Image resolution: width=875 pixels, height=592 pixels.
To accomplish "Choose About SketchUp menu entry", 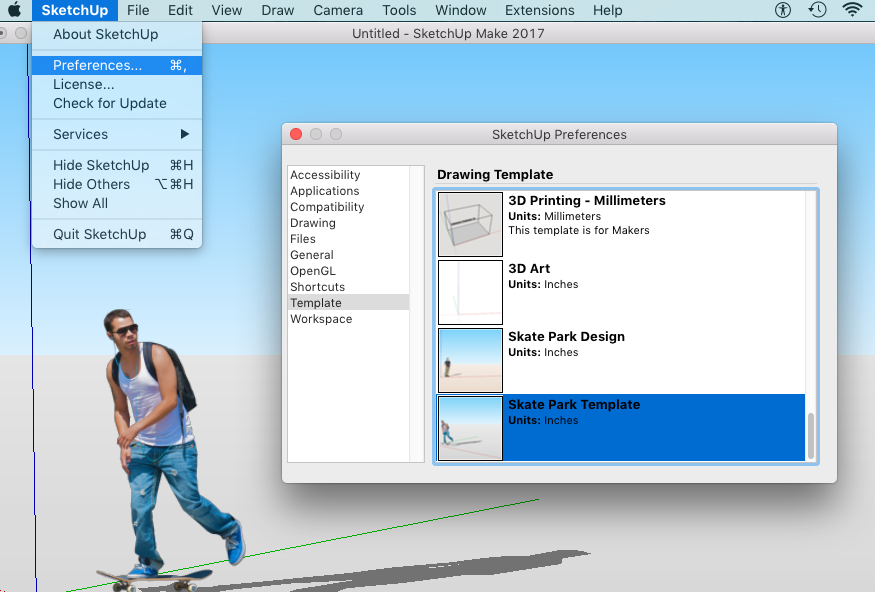I will [x=117, y=35].
